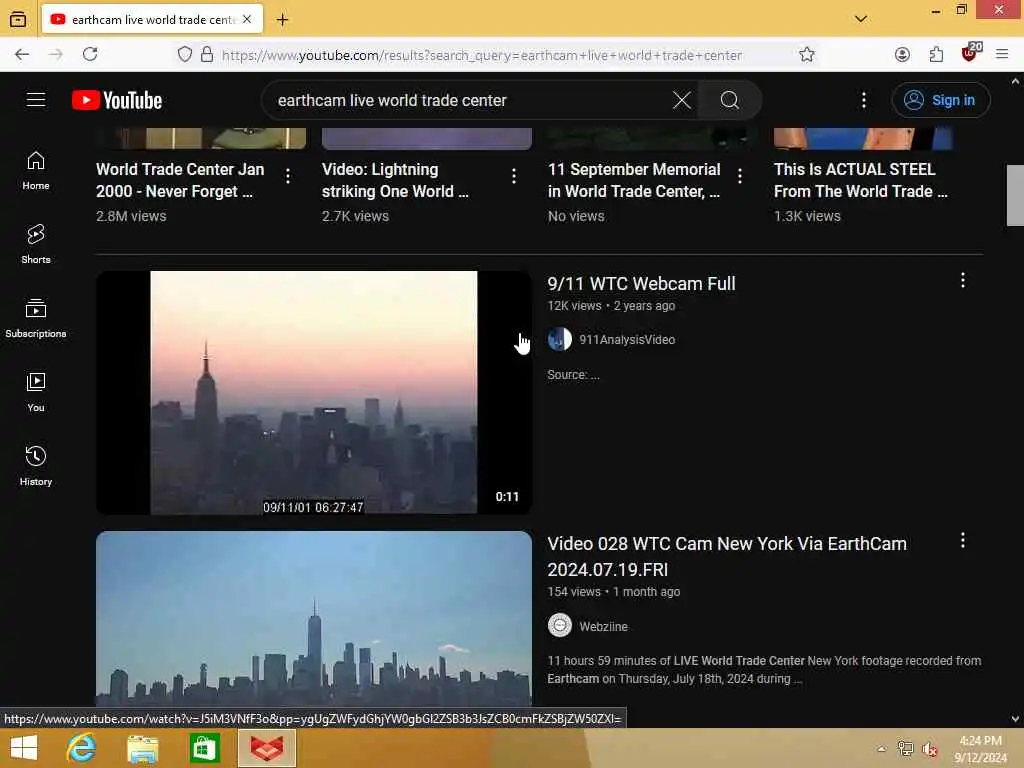Open a new tab with the plus button
The image size is (1024, 768).
pyautogui.click(x=282, y=20)
